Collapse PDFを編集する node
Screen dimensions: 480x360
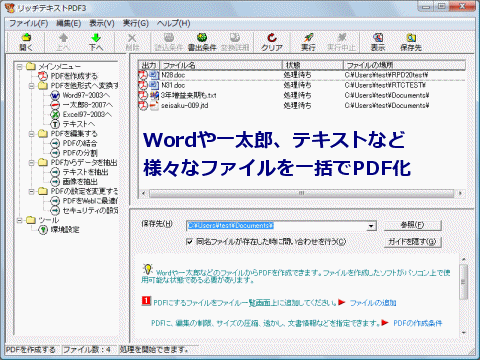coord(32,134)
